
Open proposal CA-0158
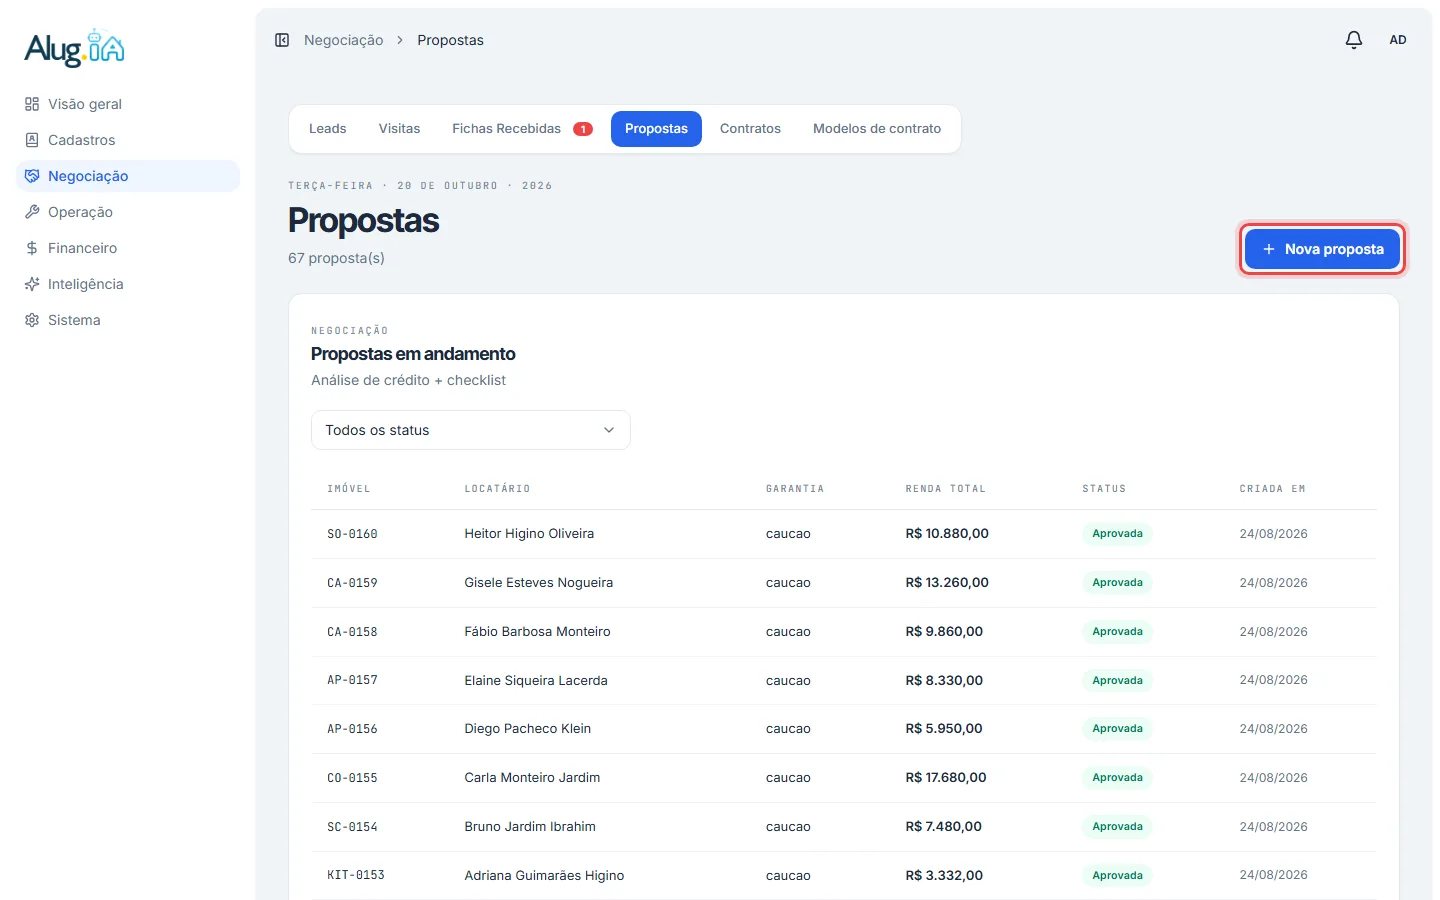[x=352, y=632]
